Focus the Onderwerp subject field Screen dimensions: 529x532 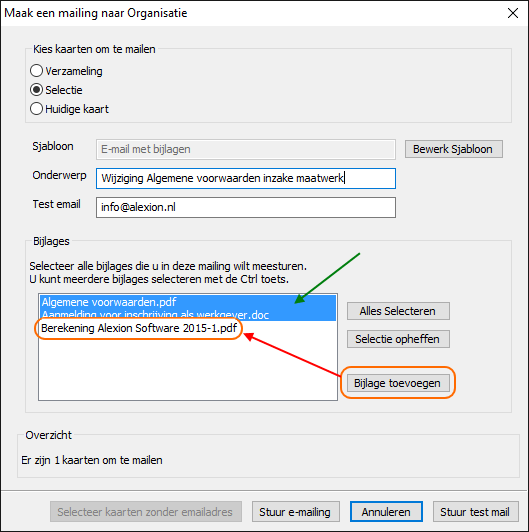(x=246, y=178)
